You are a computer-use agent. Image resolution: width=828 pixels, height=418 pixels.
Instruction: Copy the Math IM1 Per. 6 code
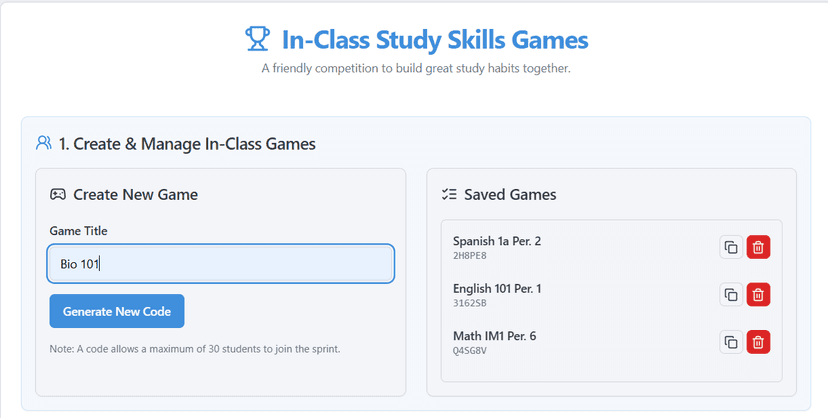(x=731, y=342)
